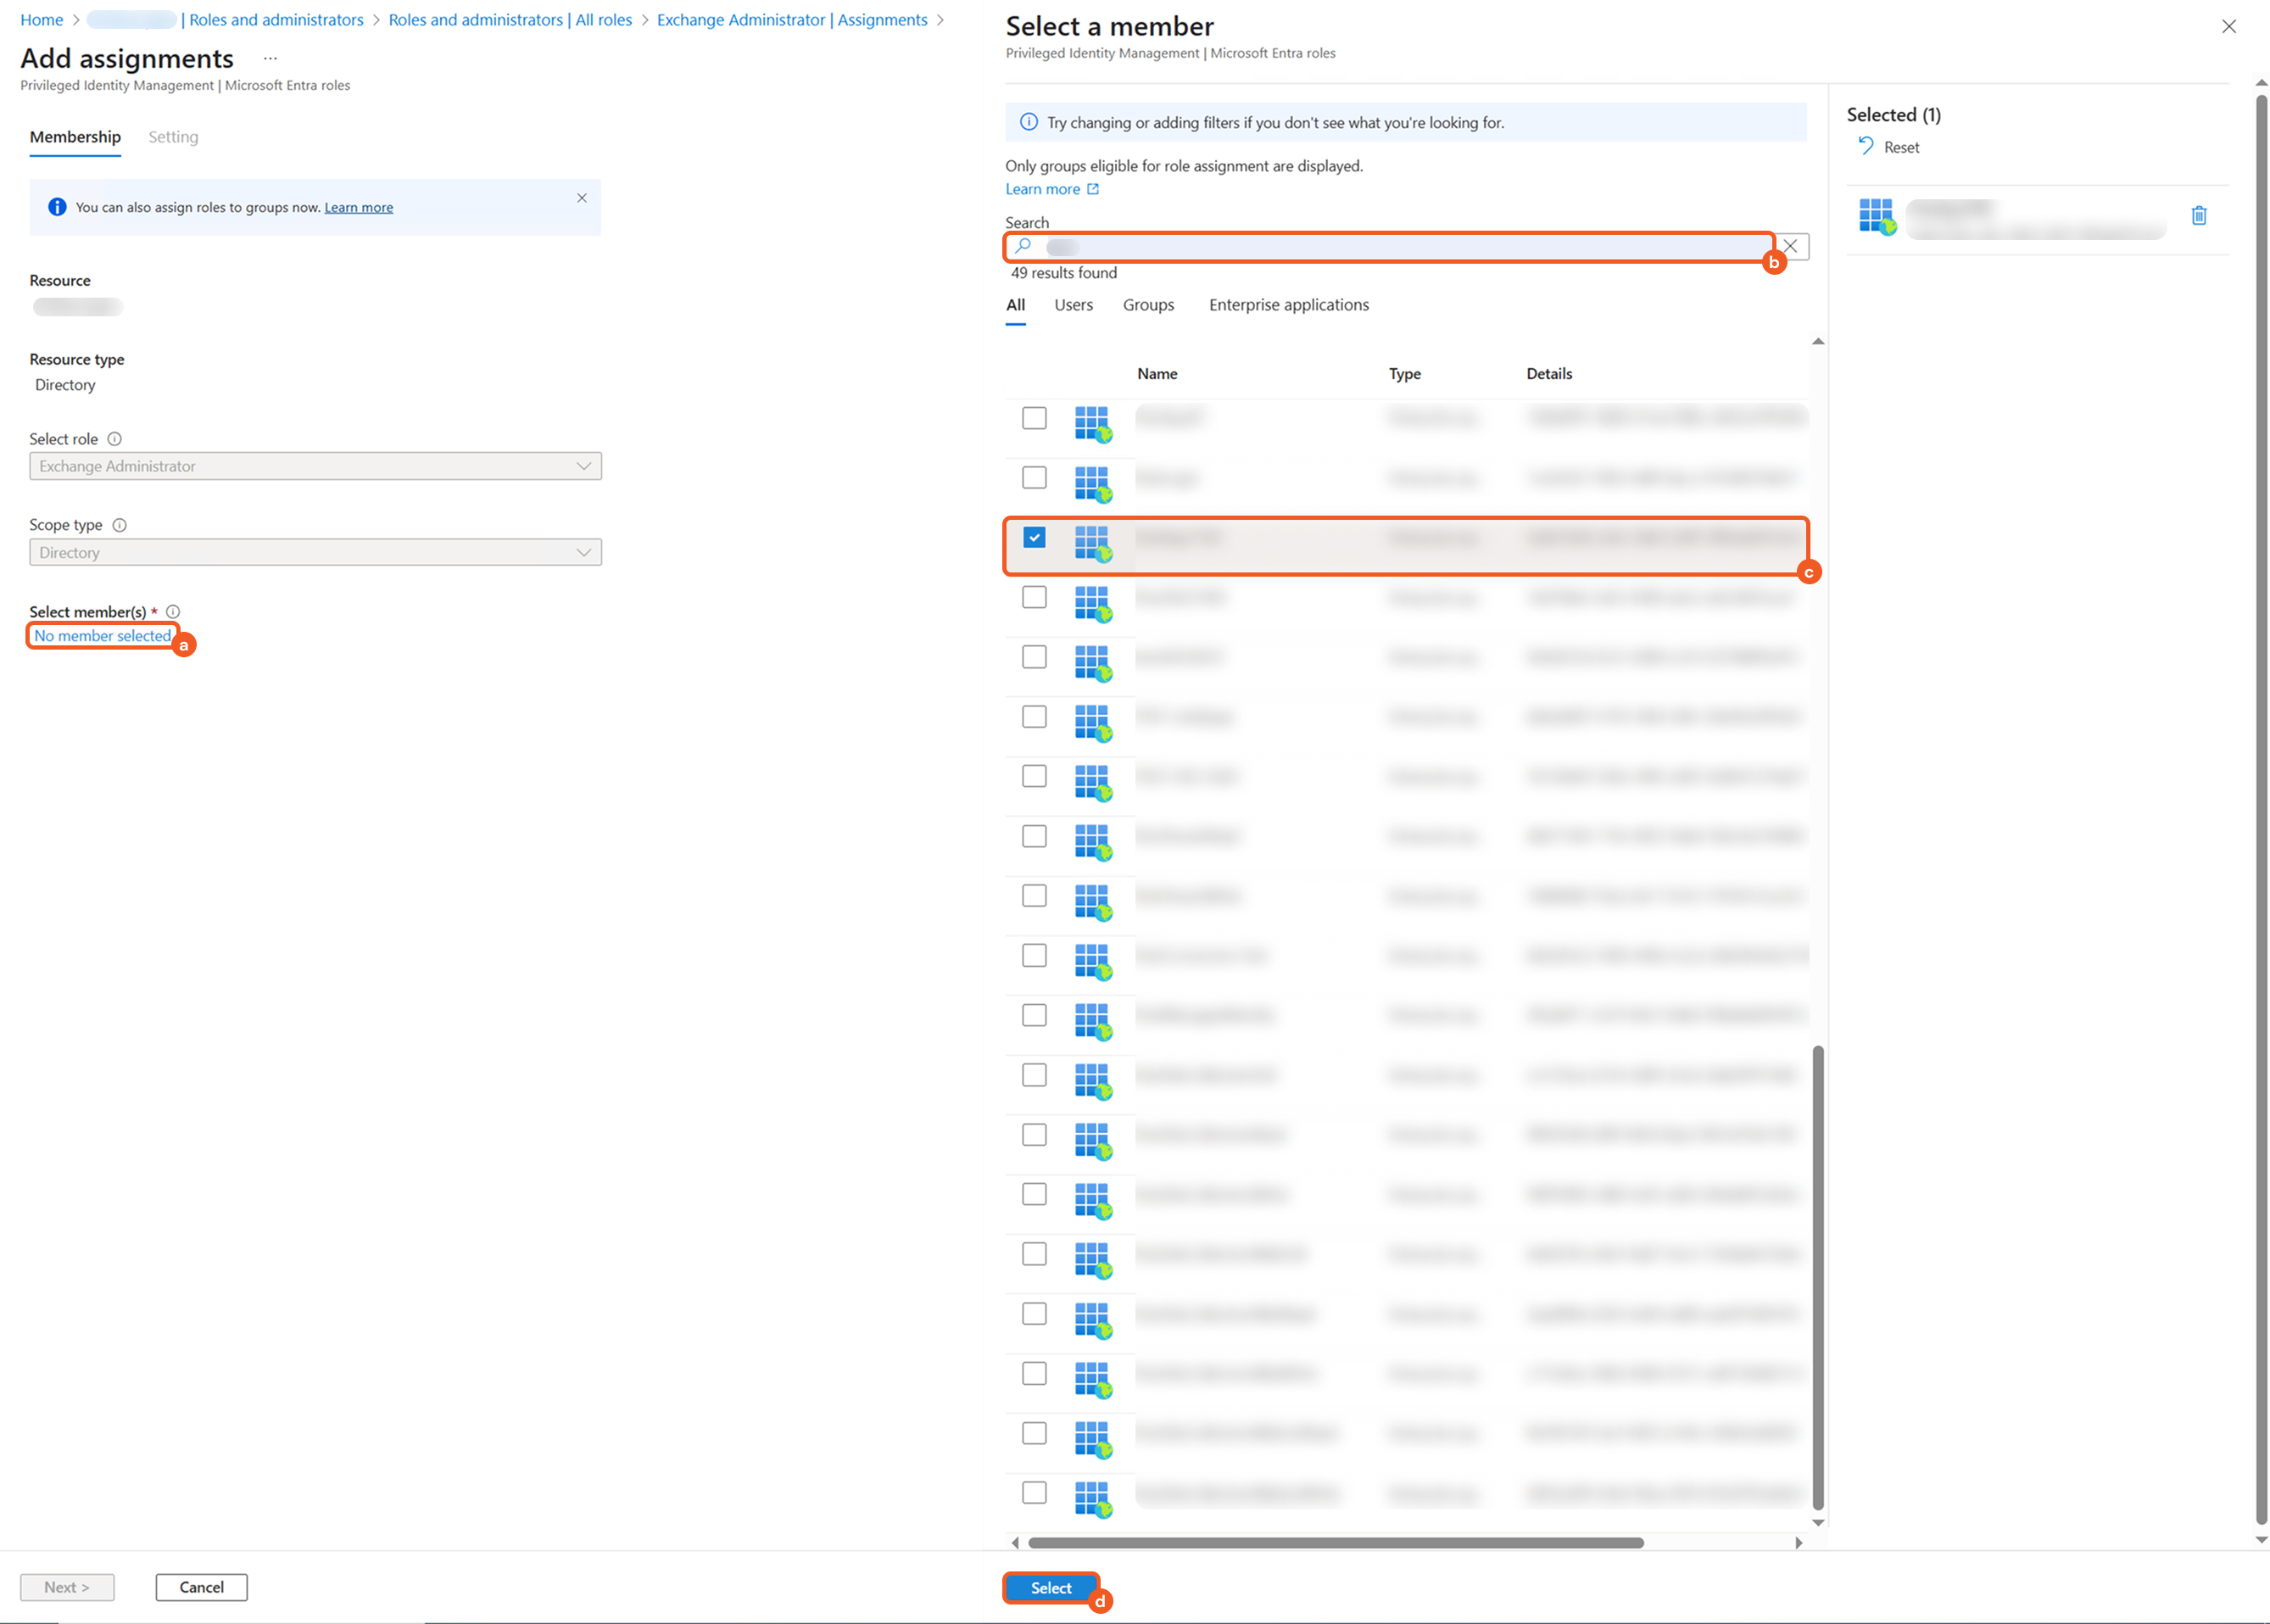Switch to the Enterprise applications tab
Viewport: 2270px width, 1624px height.
(x=1288, y=305)
